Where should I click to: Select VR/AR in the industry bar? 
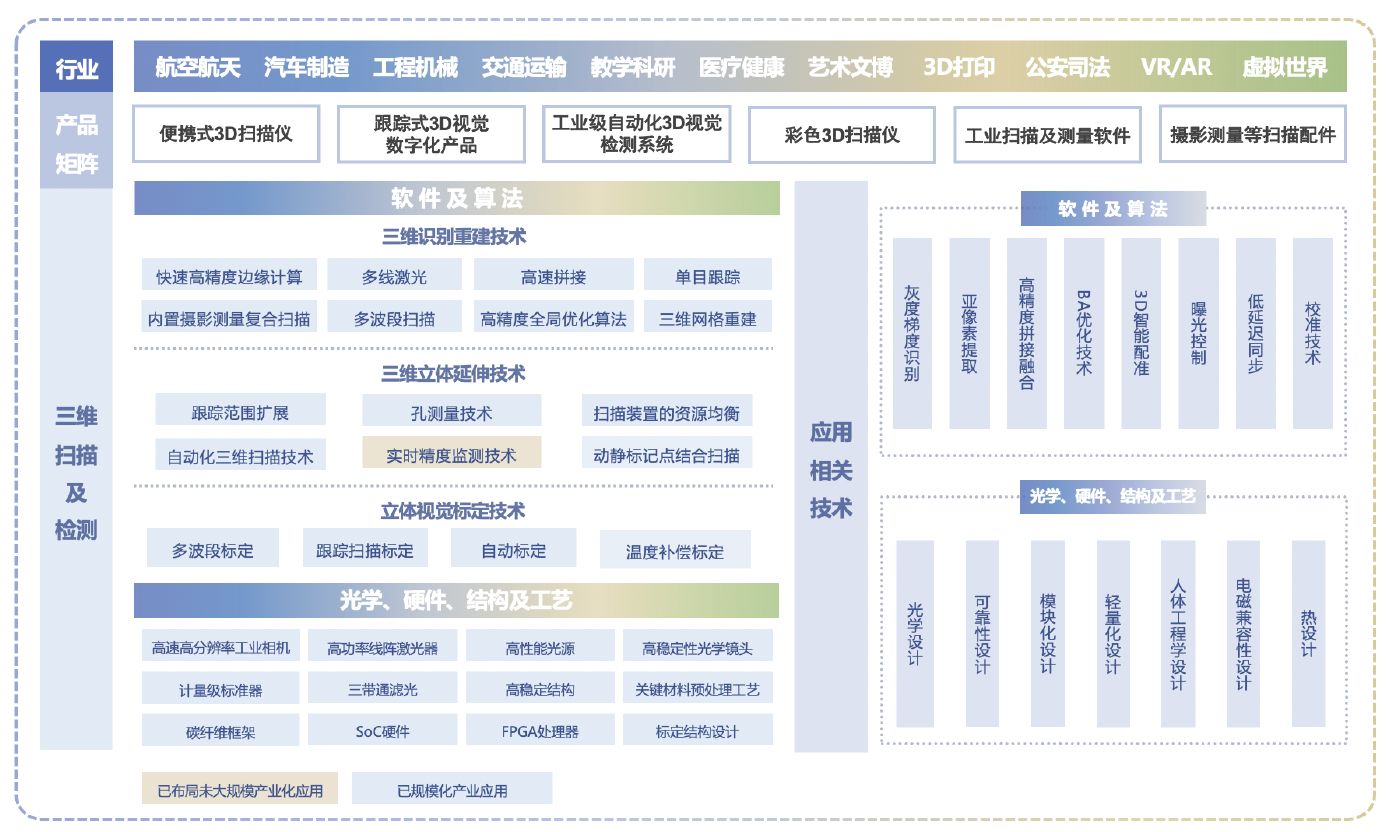point(1176,68)
